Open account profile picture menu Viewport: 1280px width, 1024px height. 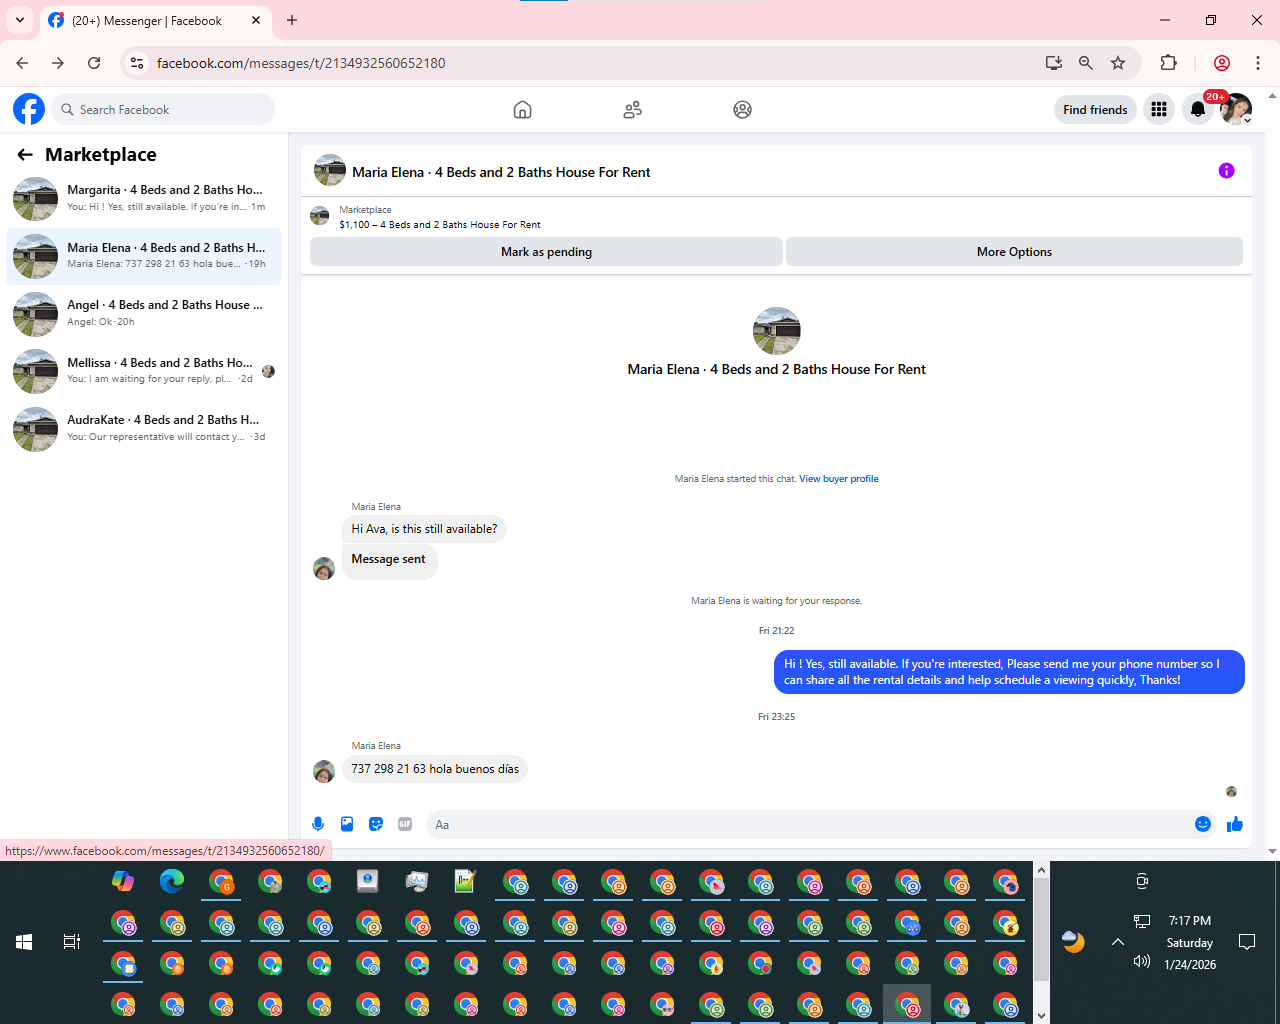pyautogui.click(x=1236, y=109)
